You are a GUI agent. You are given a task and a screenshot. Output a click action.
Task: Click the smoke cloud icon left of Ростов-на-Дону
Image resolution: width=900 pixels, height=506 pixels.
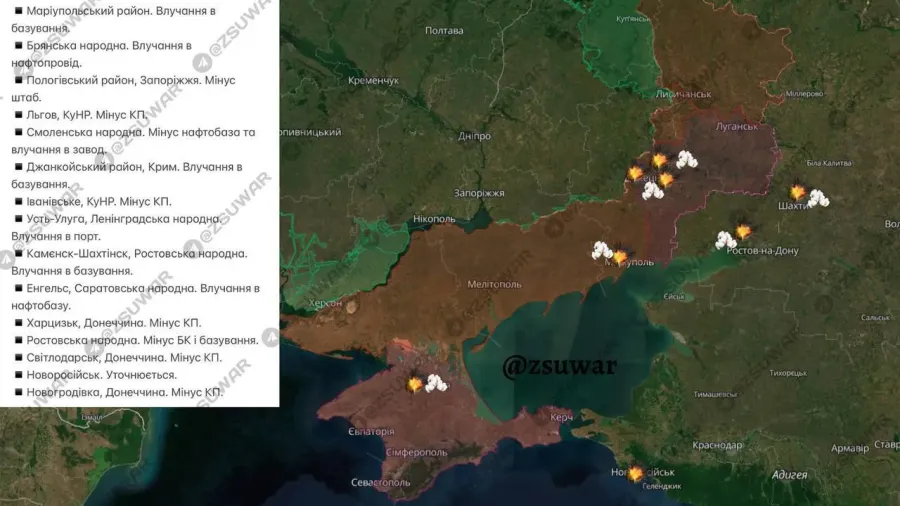725,240
